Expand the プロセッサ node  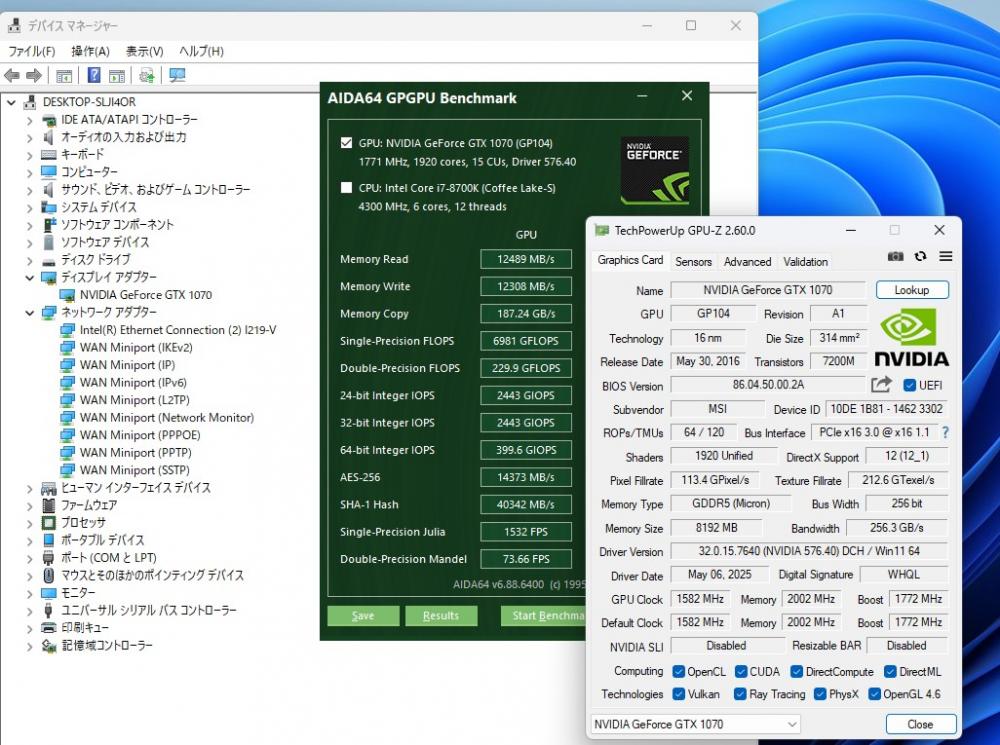pos(29,523)
